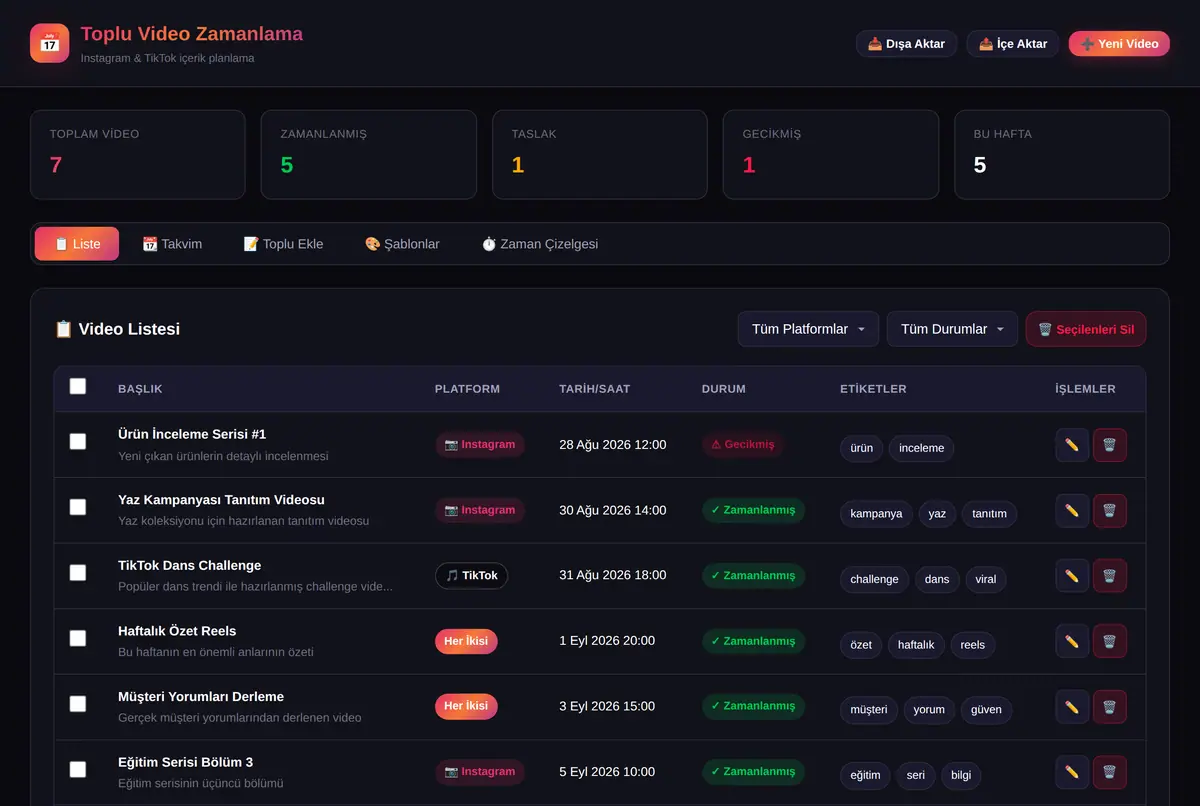Check the Ürün İnceleme Serisi #1 row
Viewport: 1200px width, 806px height.
(78, 441)
